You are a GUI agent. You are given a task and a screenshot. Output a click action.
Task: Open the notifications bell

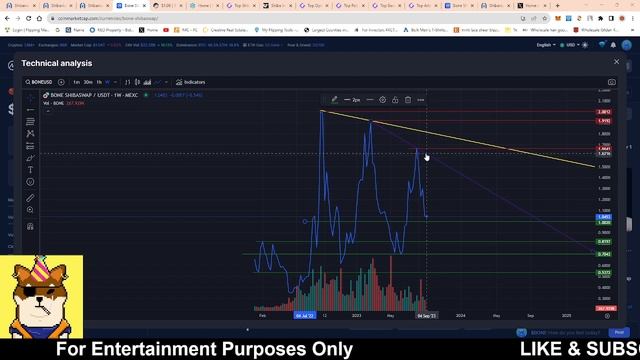[613, 45]
